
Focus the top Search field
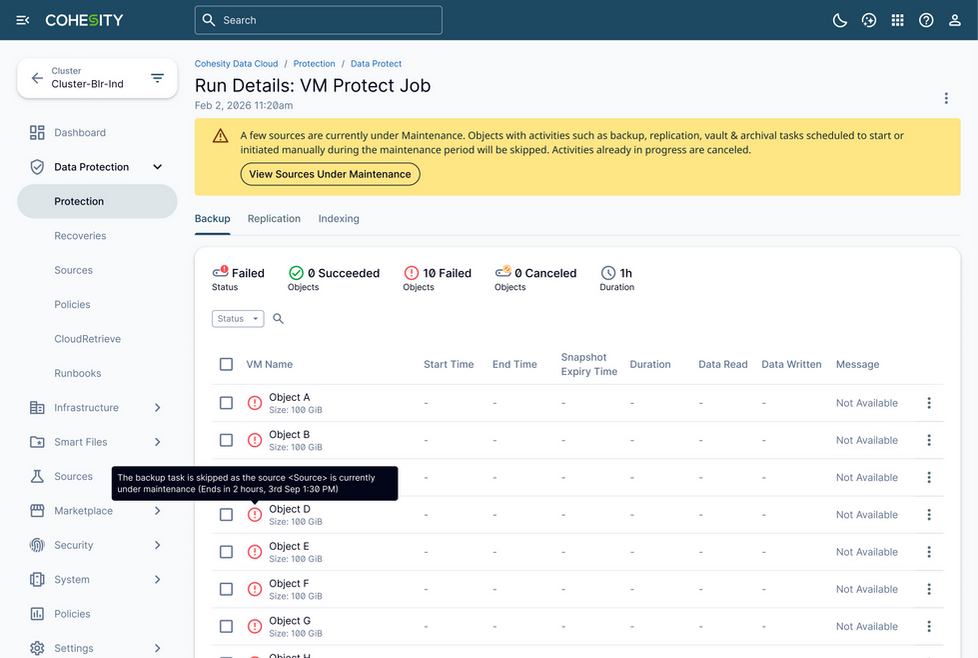(318, 20)
